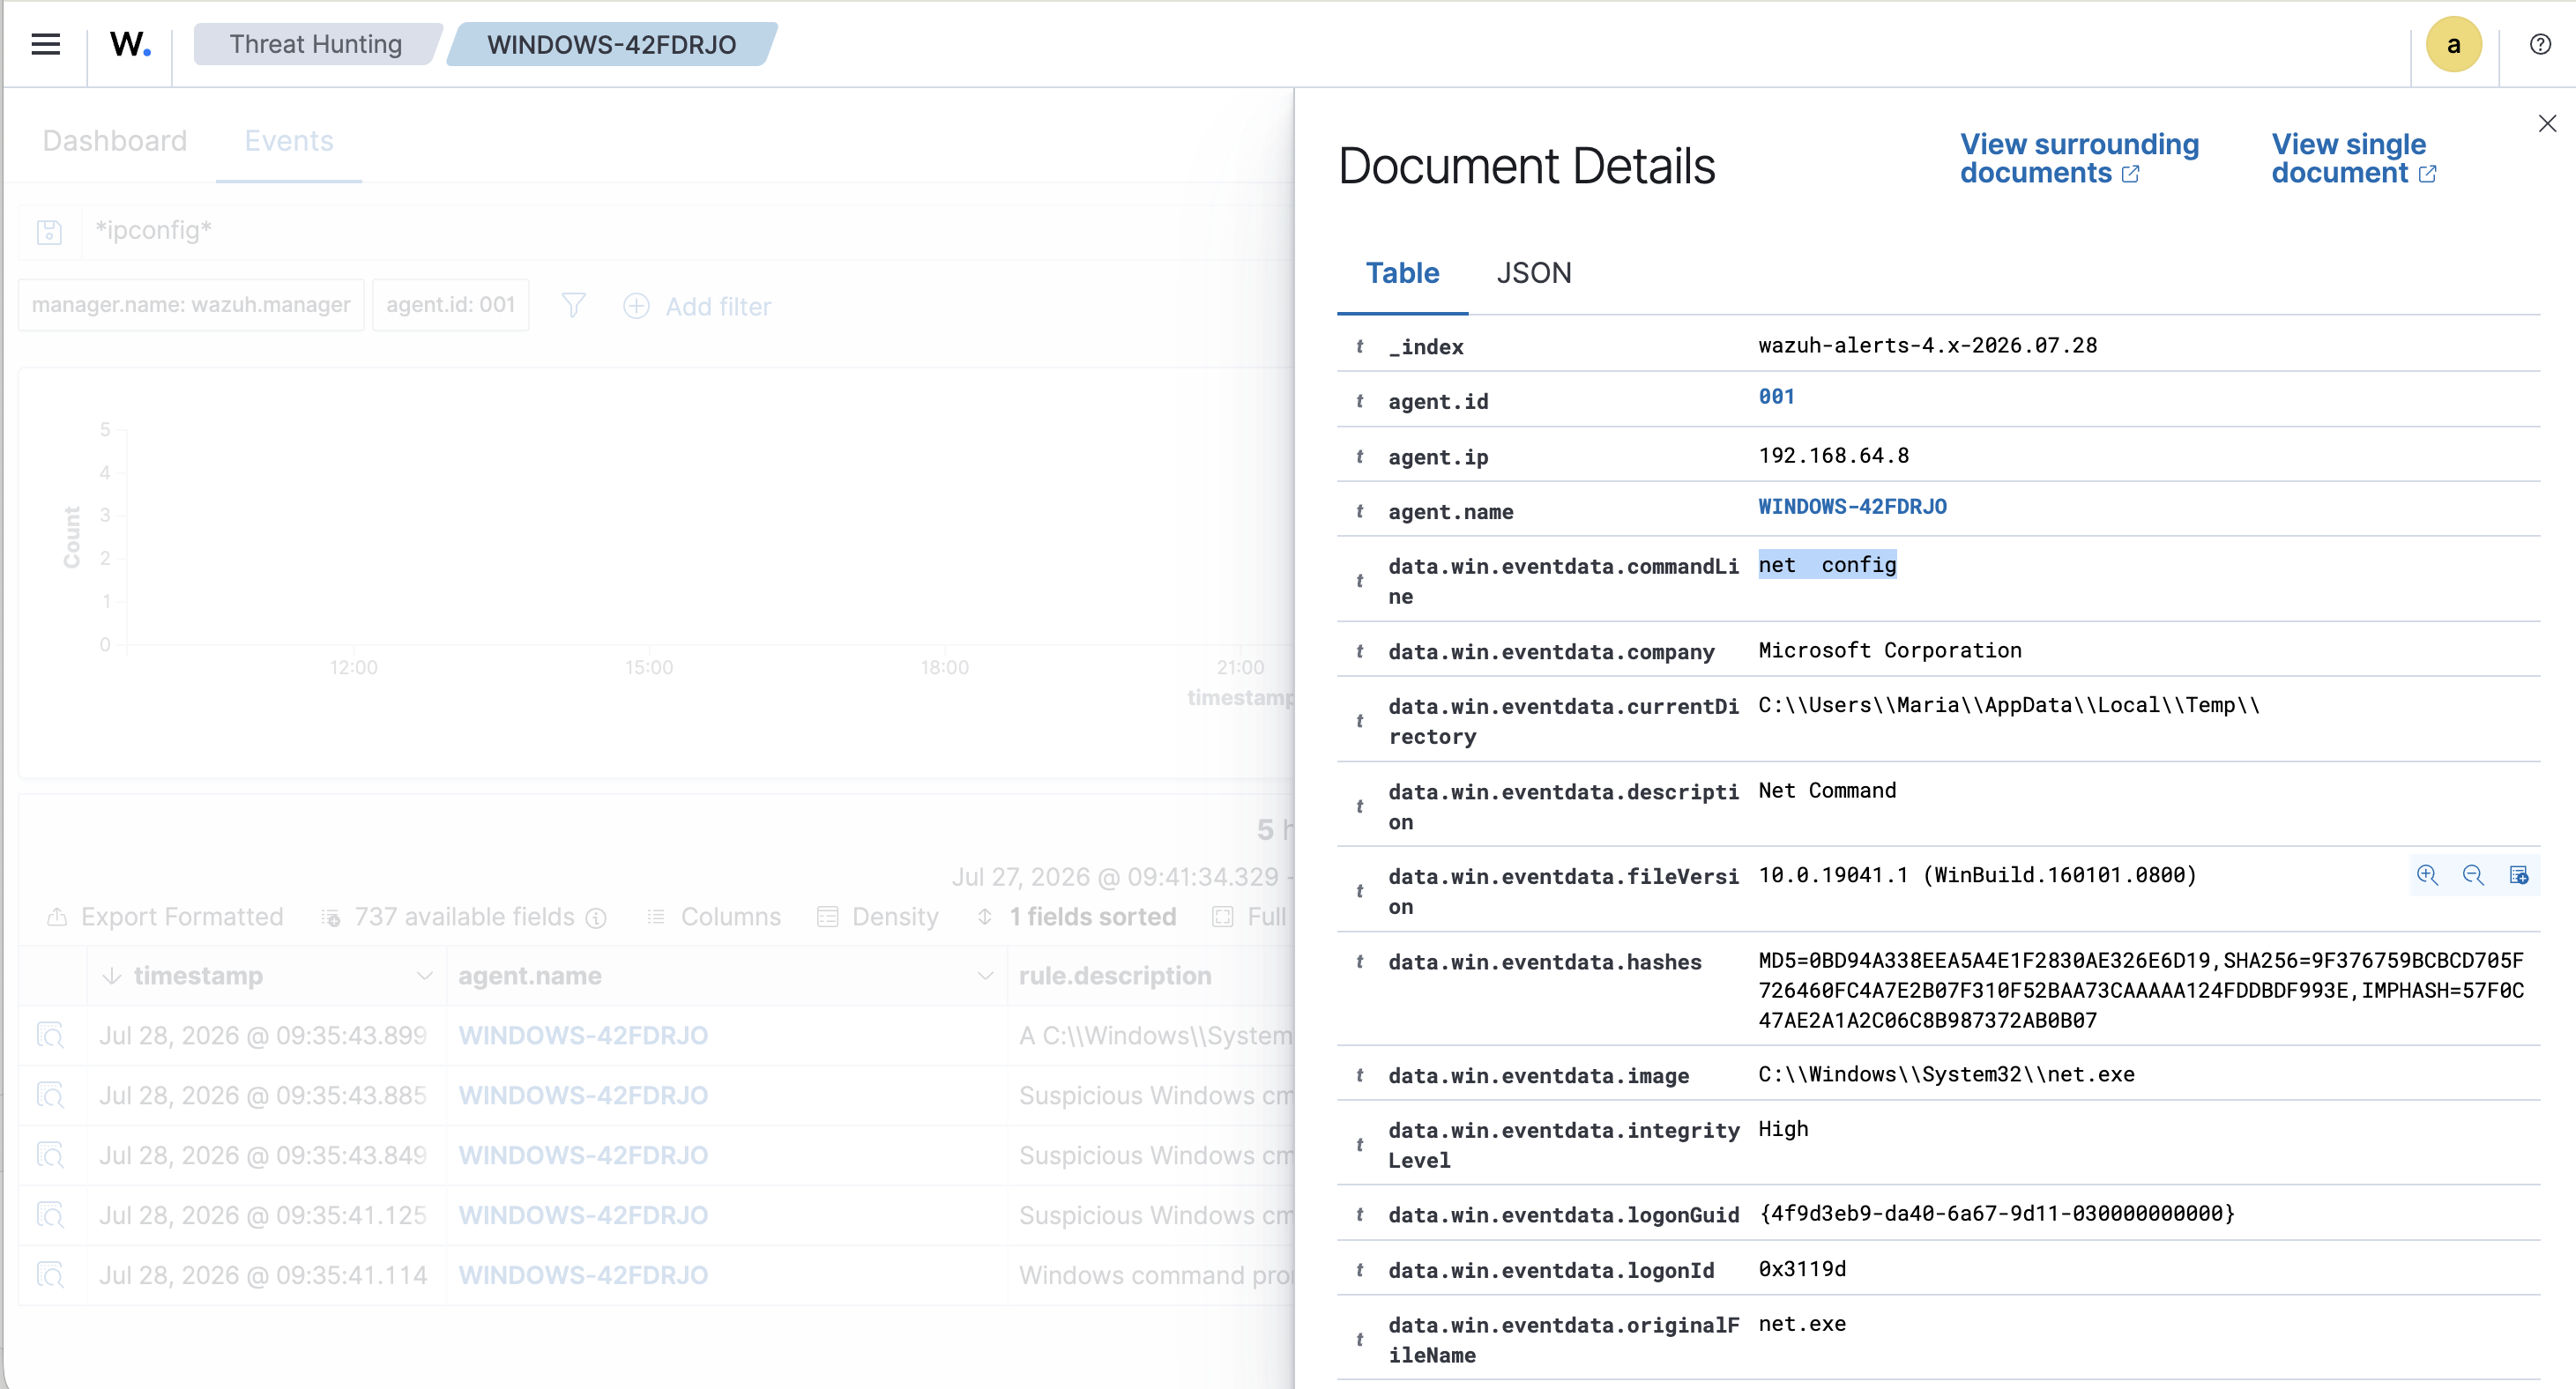This screenshot has width=2576, height=1389.
Task: Click the Export Formatted icon
Action: [x=57, y=916]
